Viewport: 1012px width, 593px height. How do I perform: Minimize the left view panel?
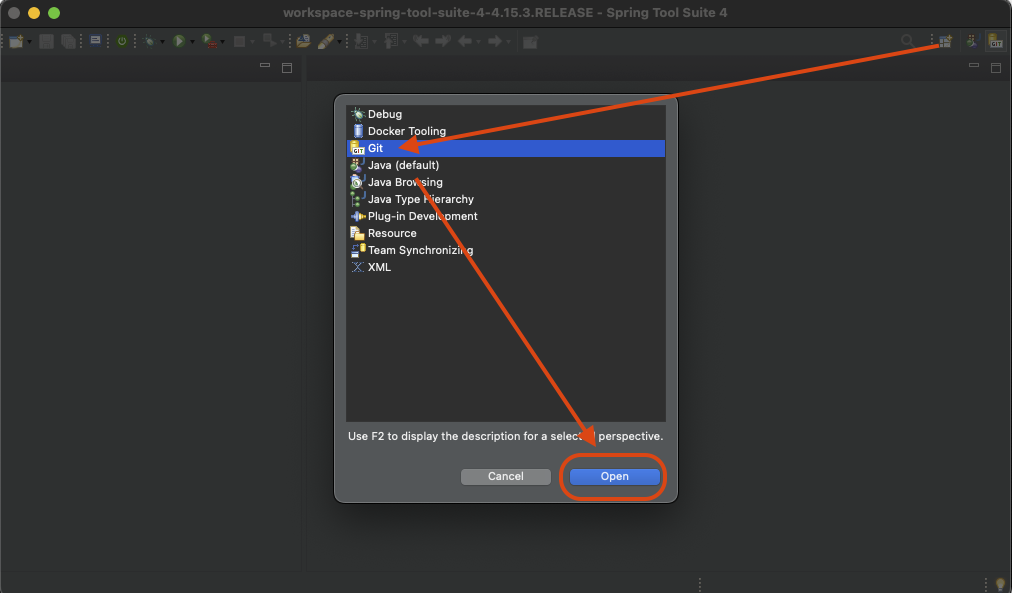[265, 65]
